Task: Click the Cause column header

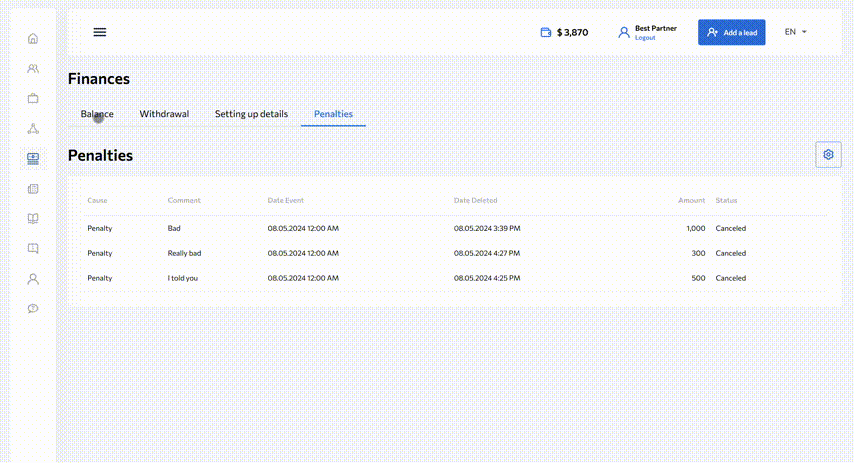Action: click(x=97, y=200)
